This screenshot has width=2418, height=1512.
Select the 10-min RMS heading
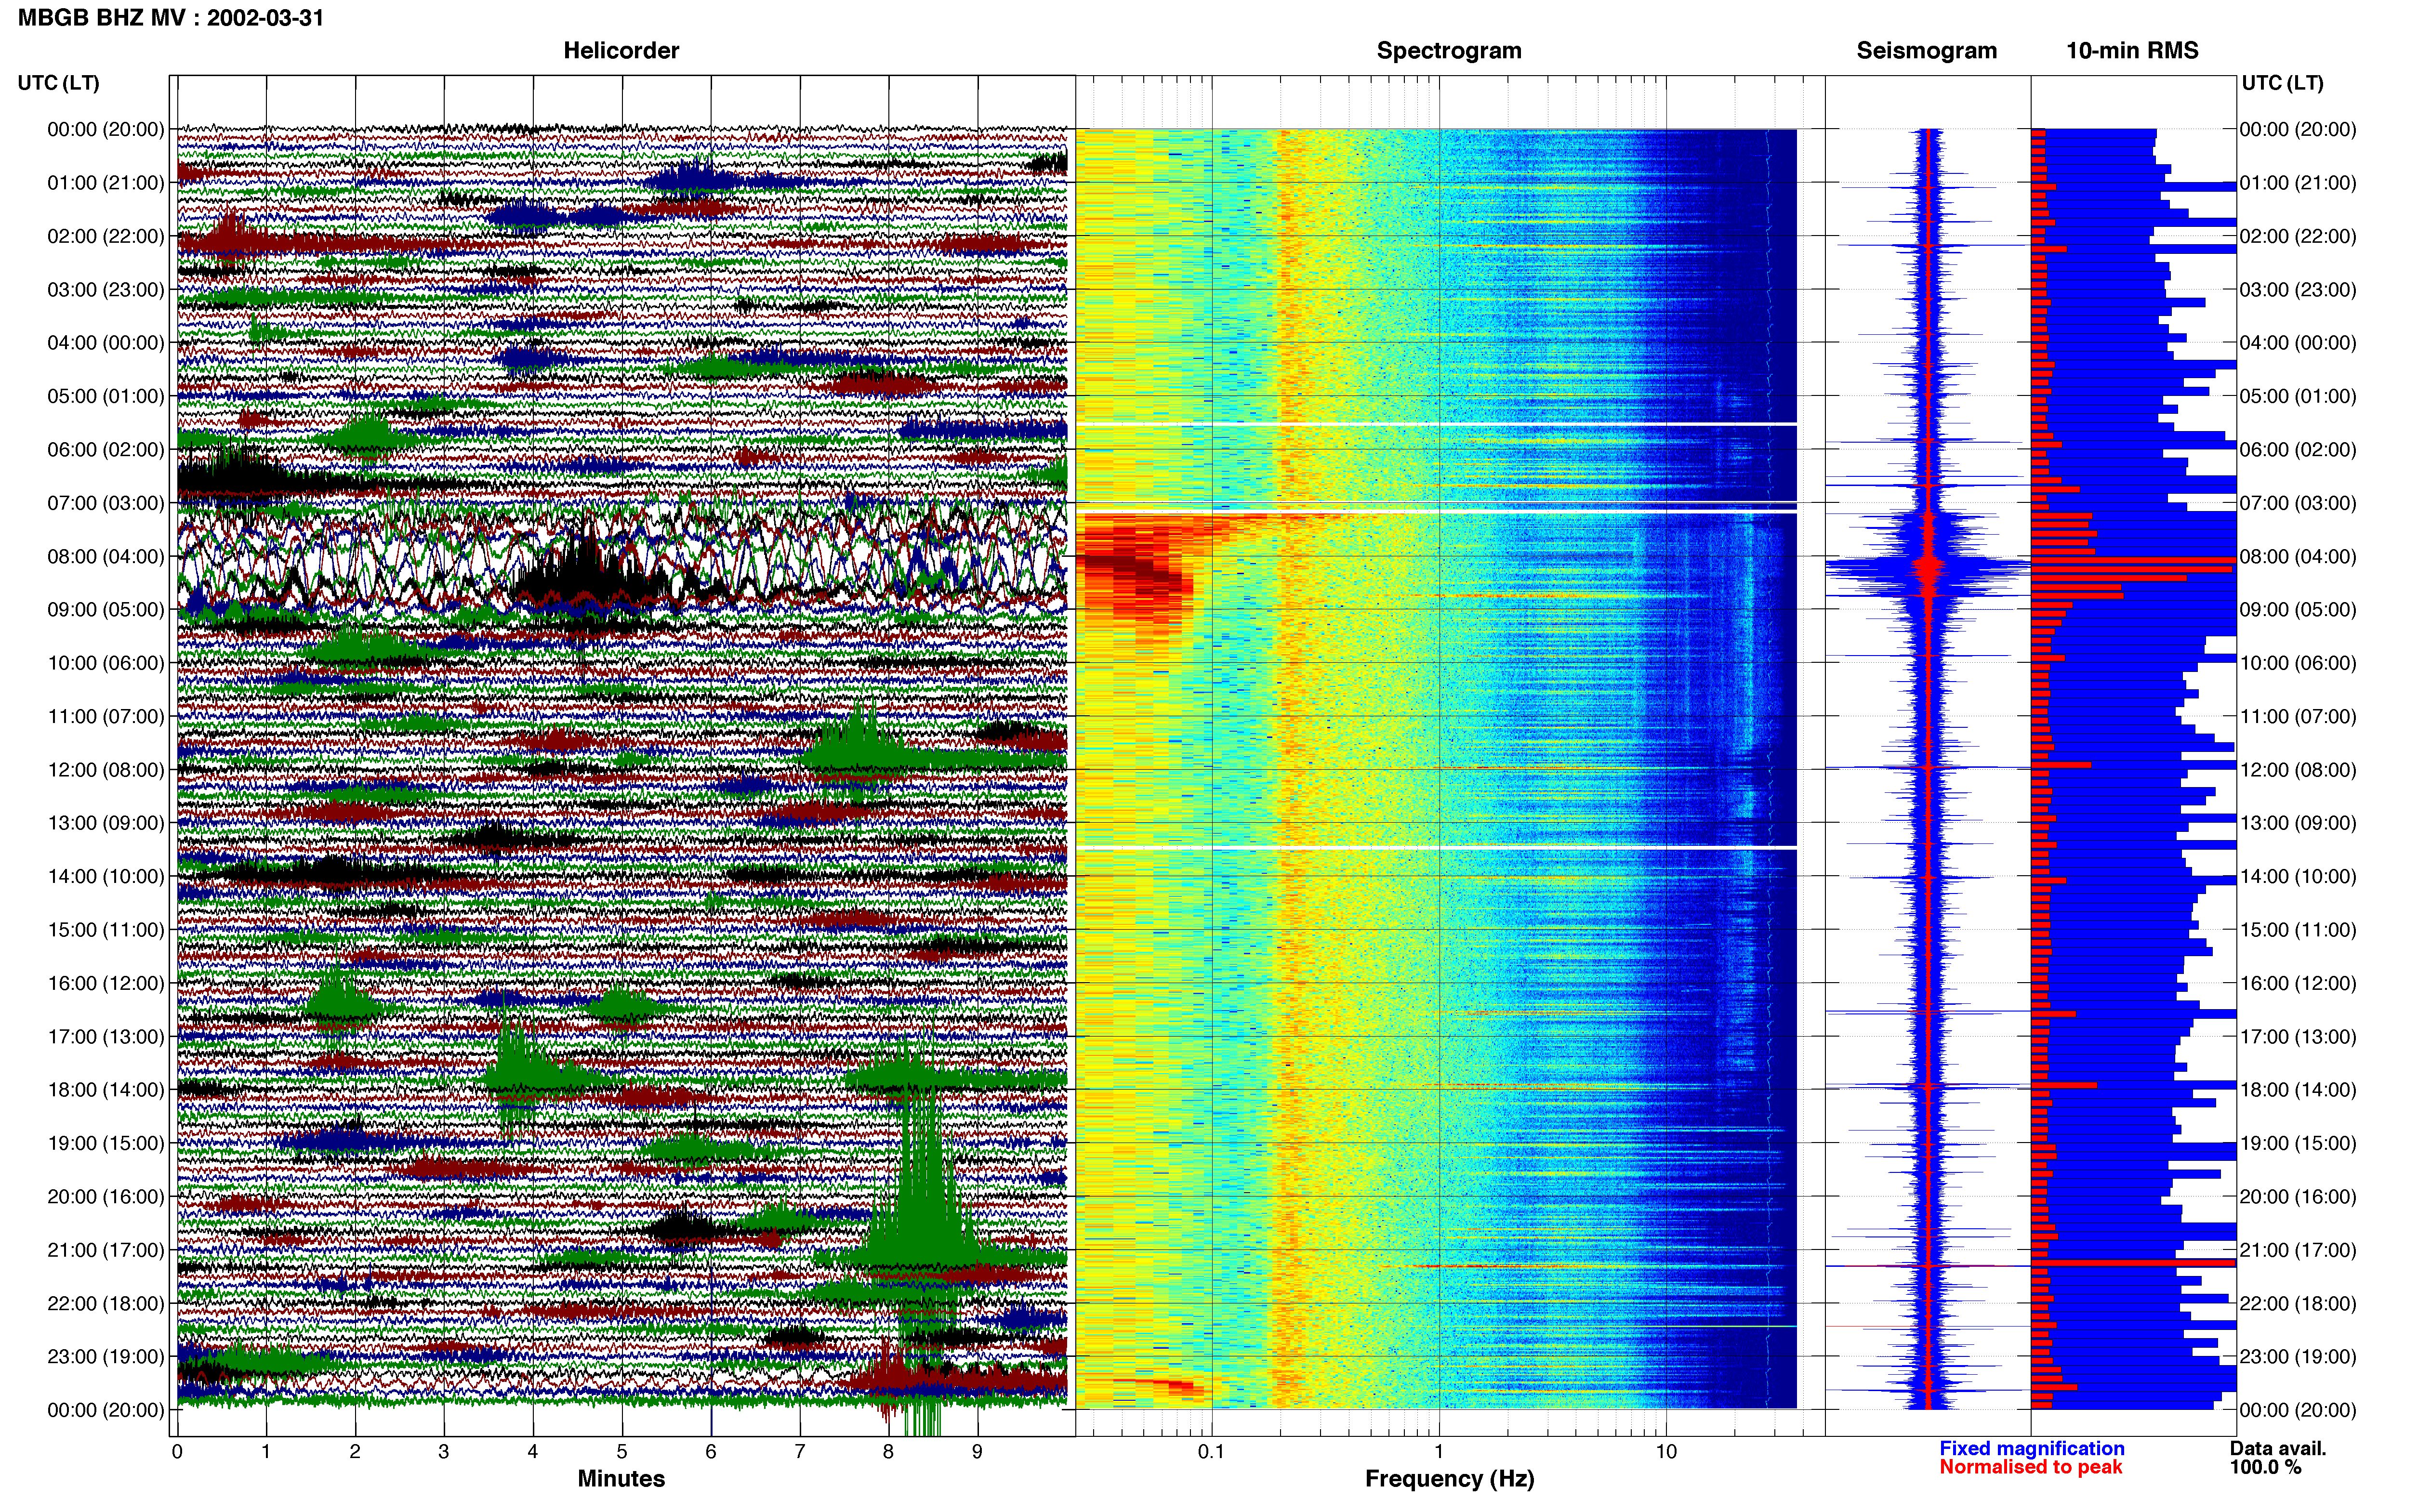coord(2132,50)
